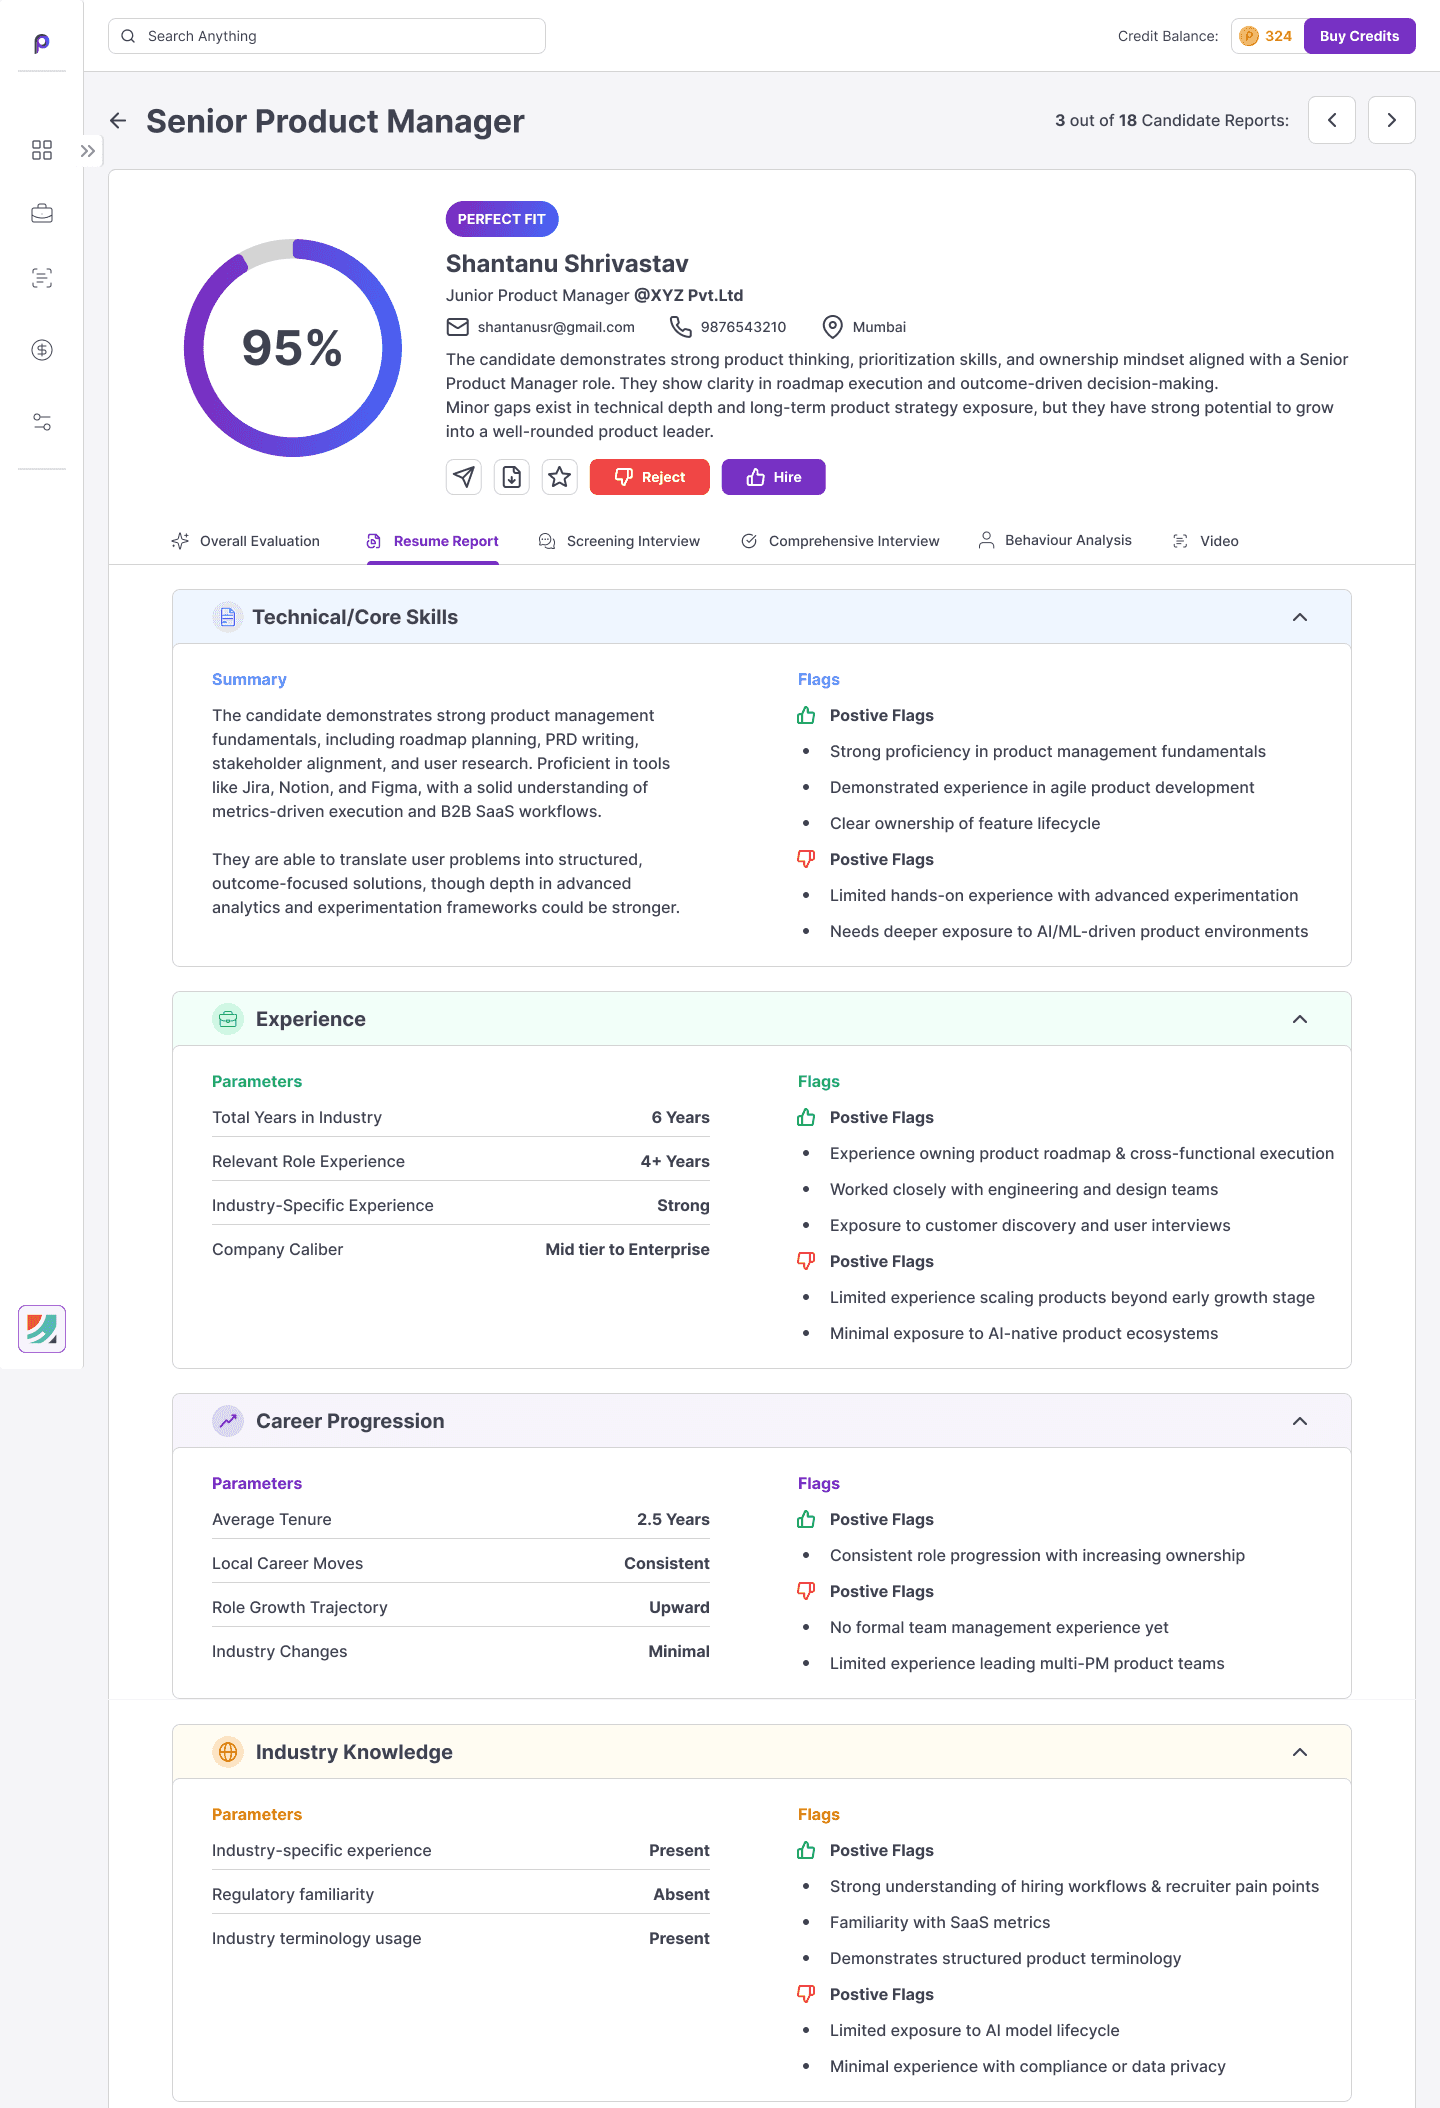Expand sidebar with double chevron
The height and width of the screenshot is (2108, 1440).
[x=88, y=151]
